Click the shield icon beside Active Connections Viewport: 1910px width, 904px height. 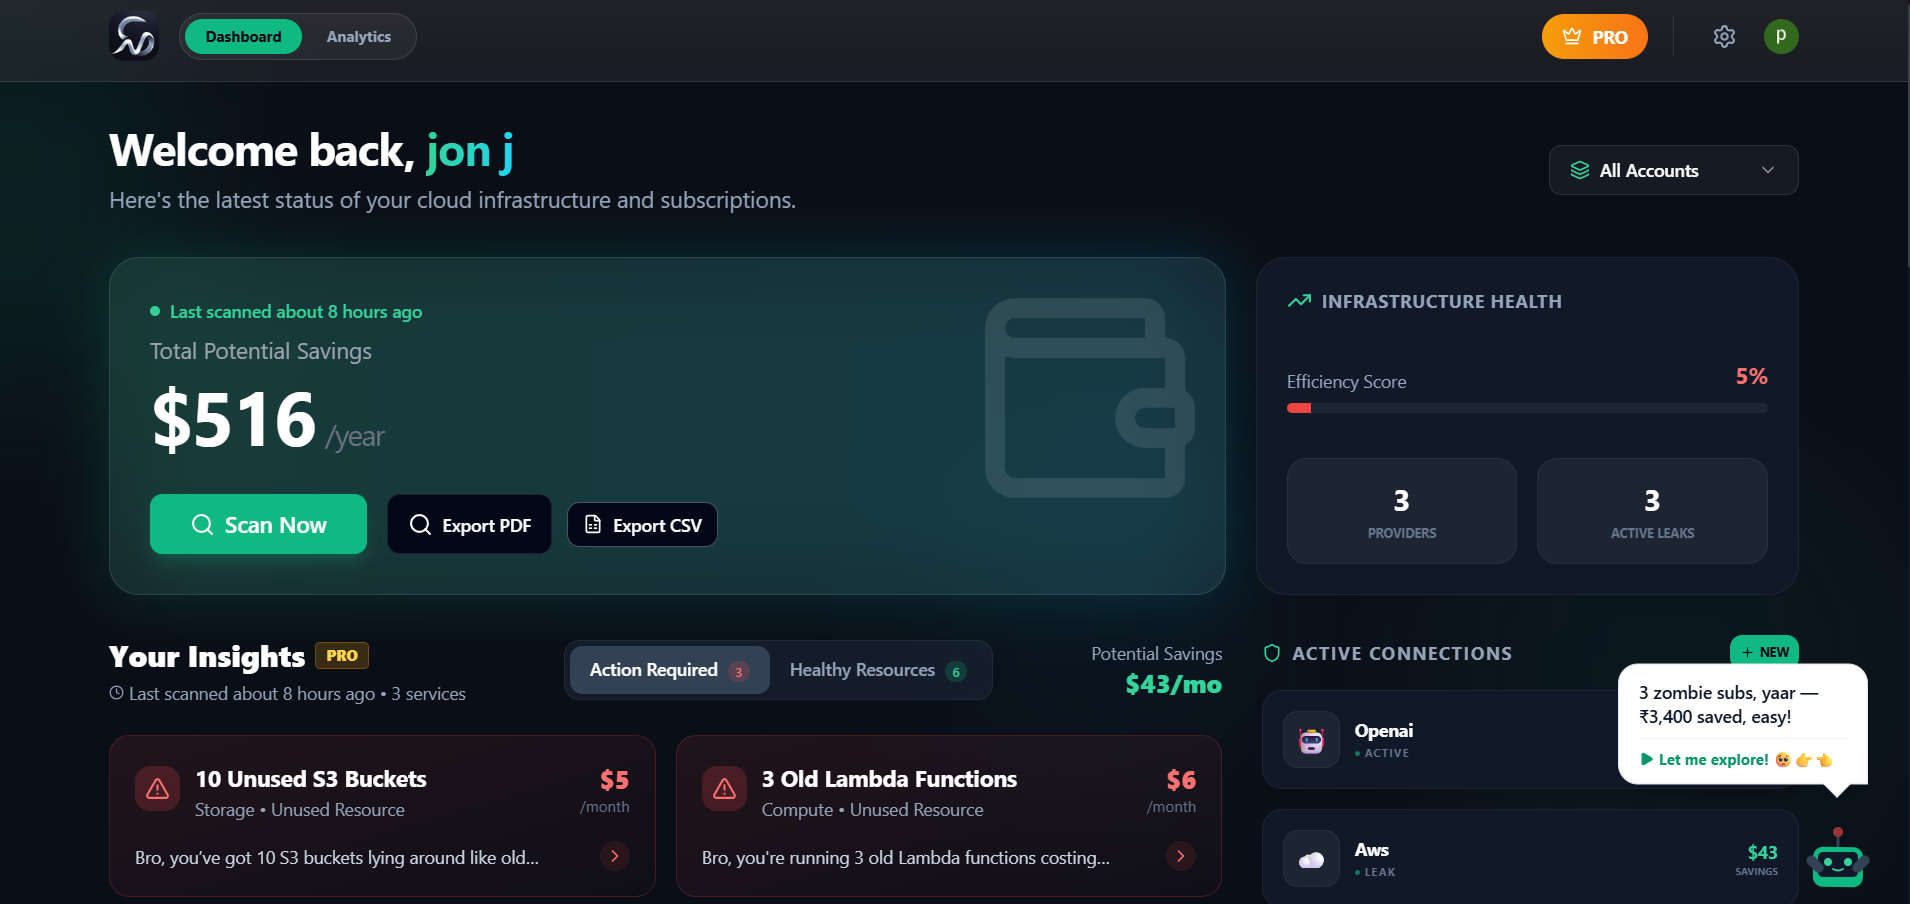pyautogui.click(x=1271, y=653)
